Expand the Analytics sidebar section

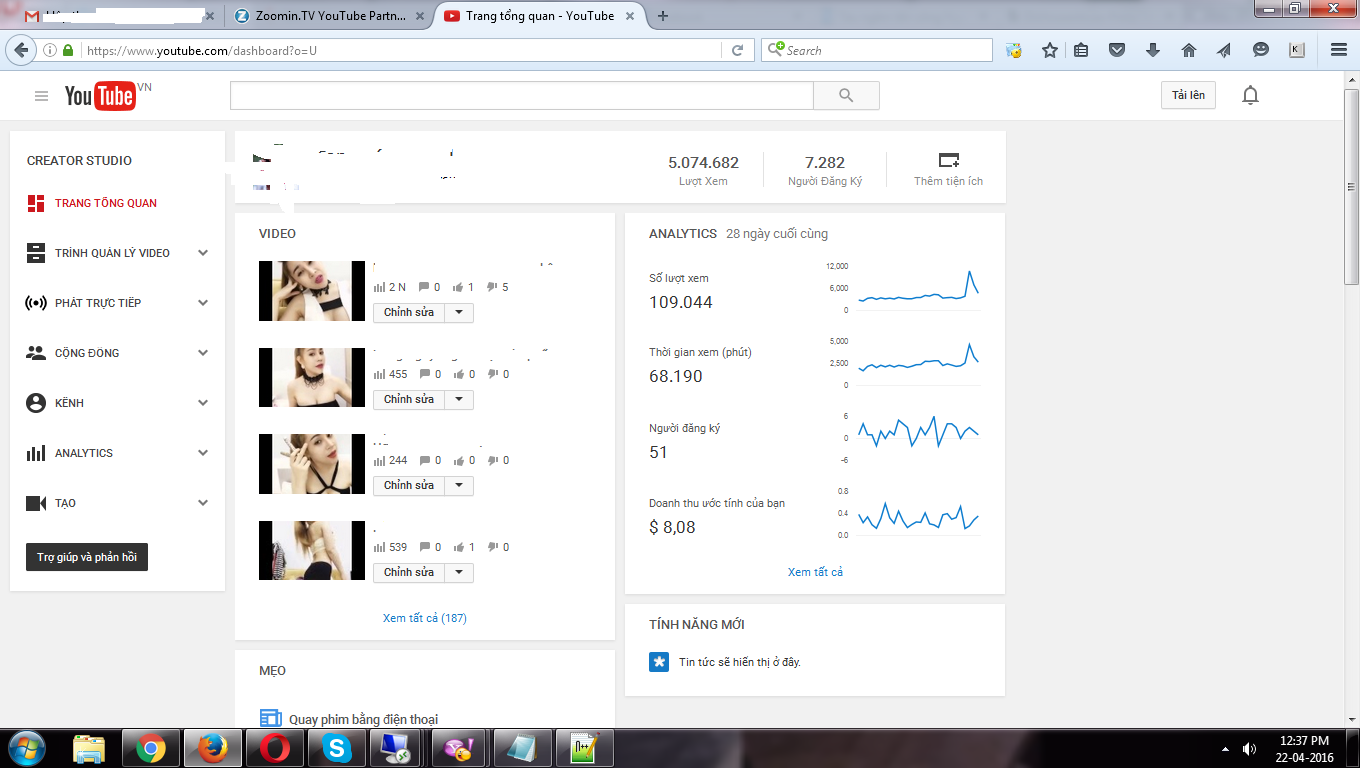203,453
